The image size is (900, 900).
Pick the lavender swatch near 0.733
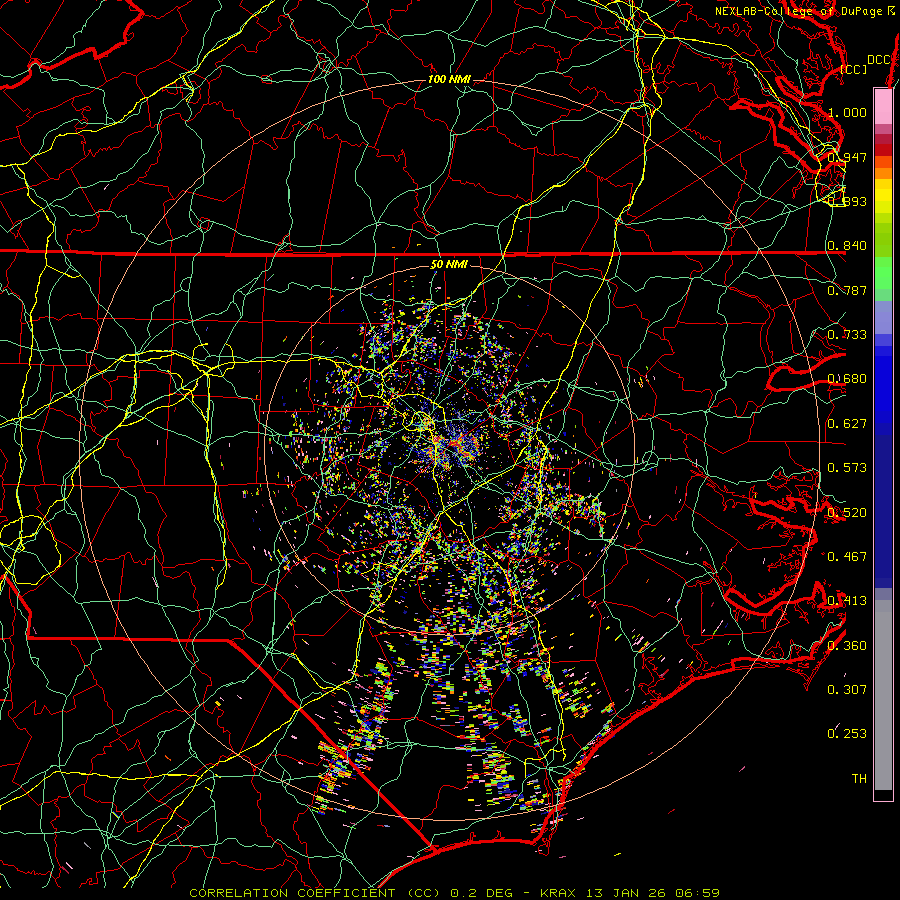(883, 317)
